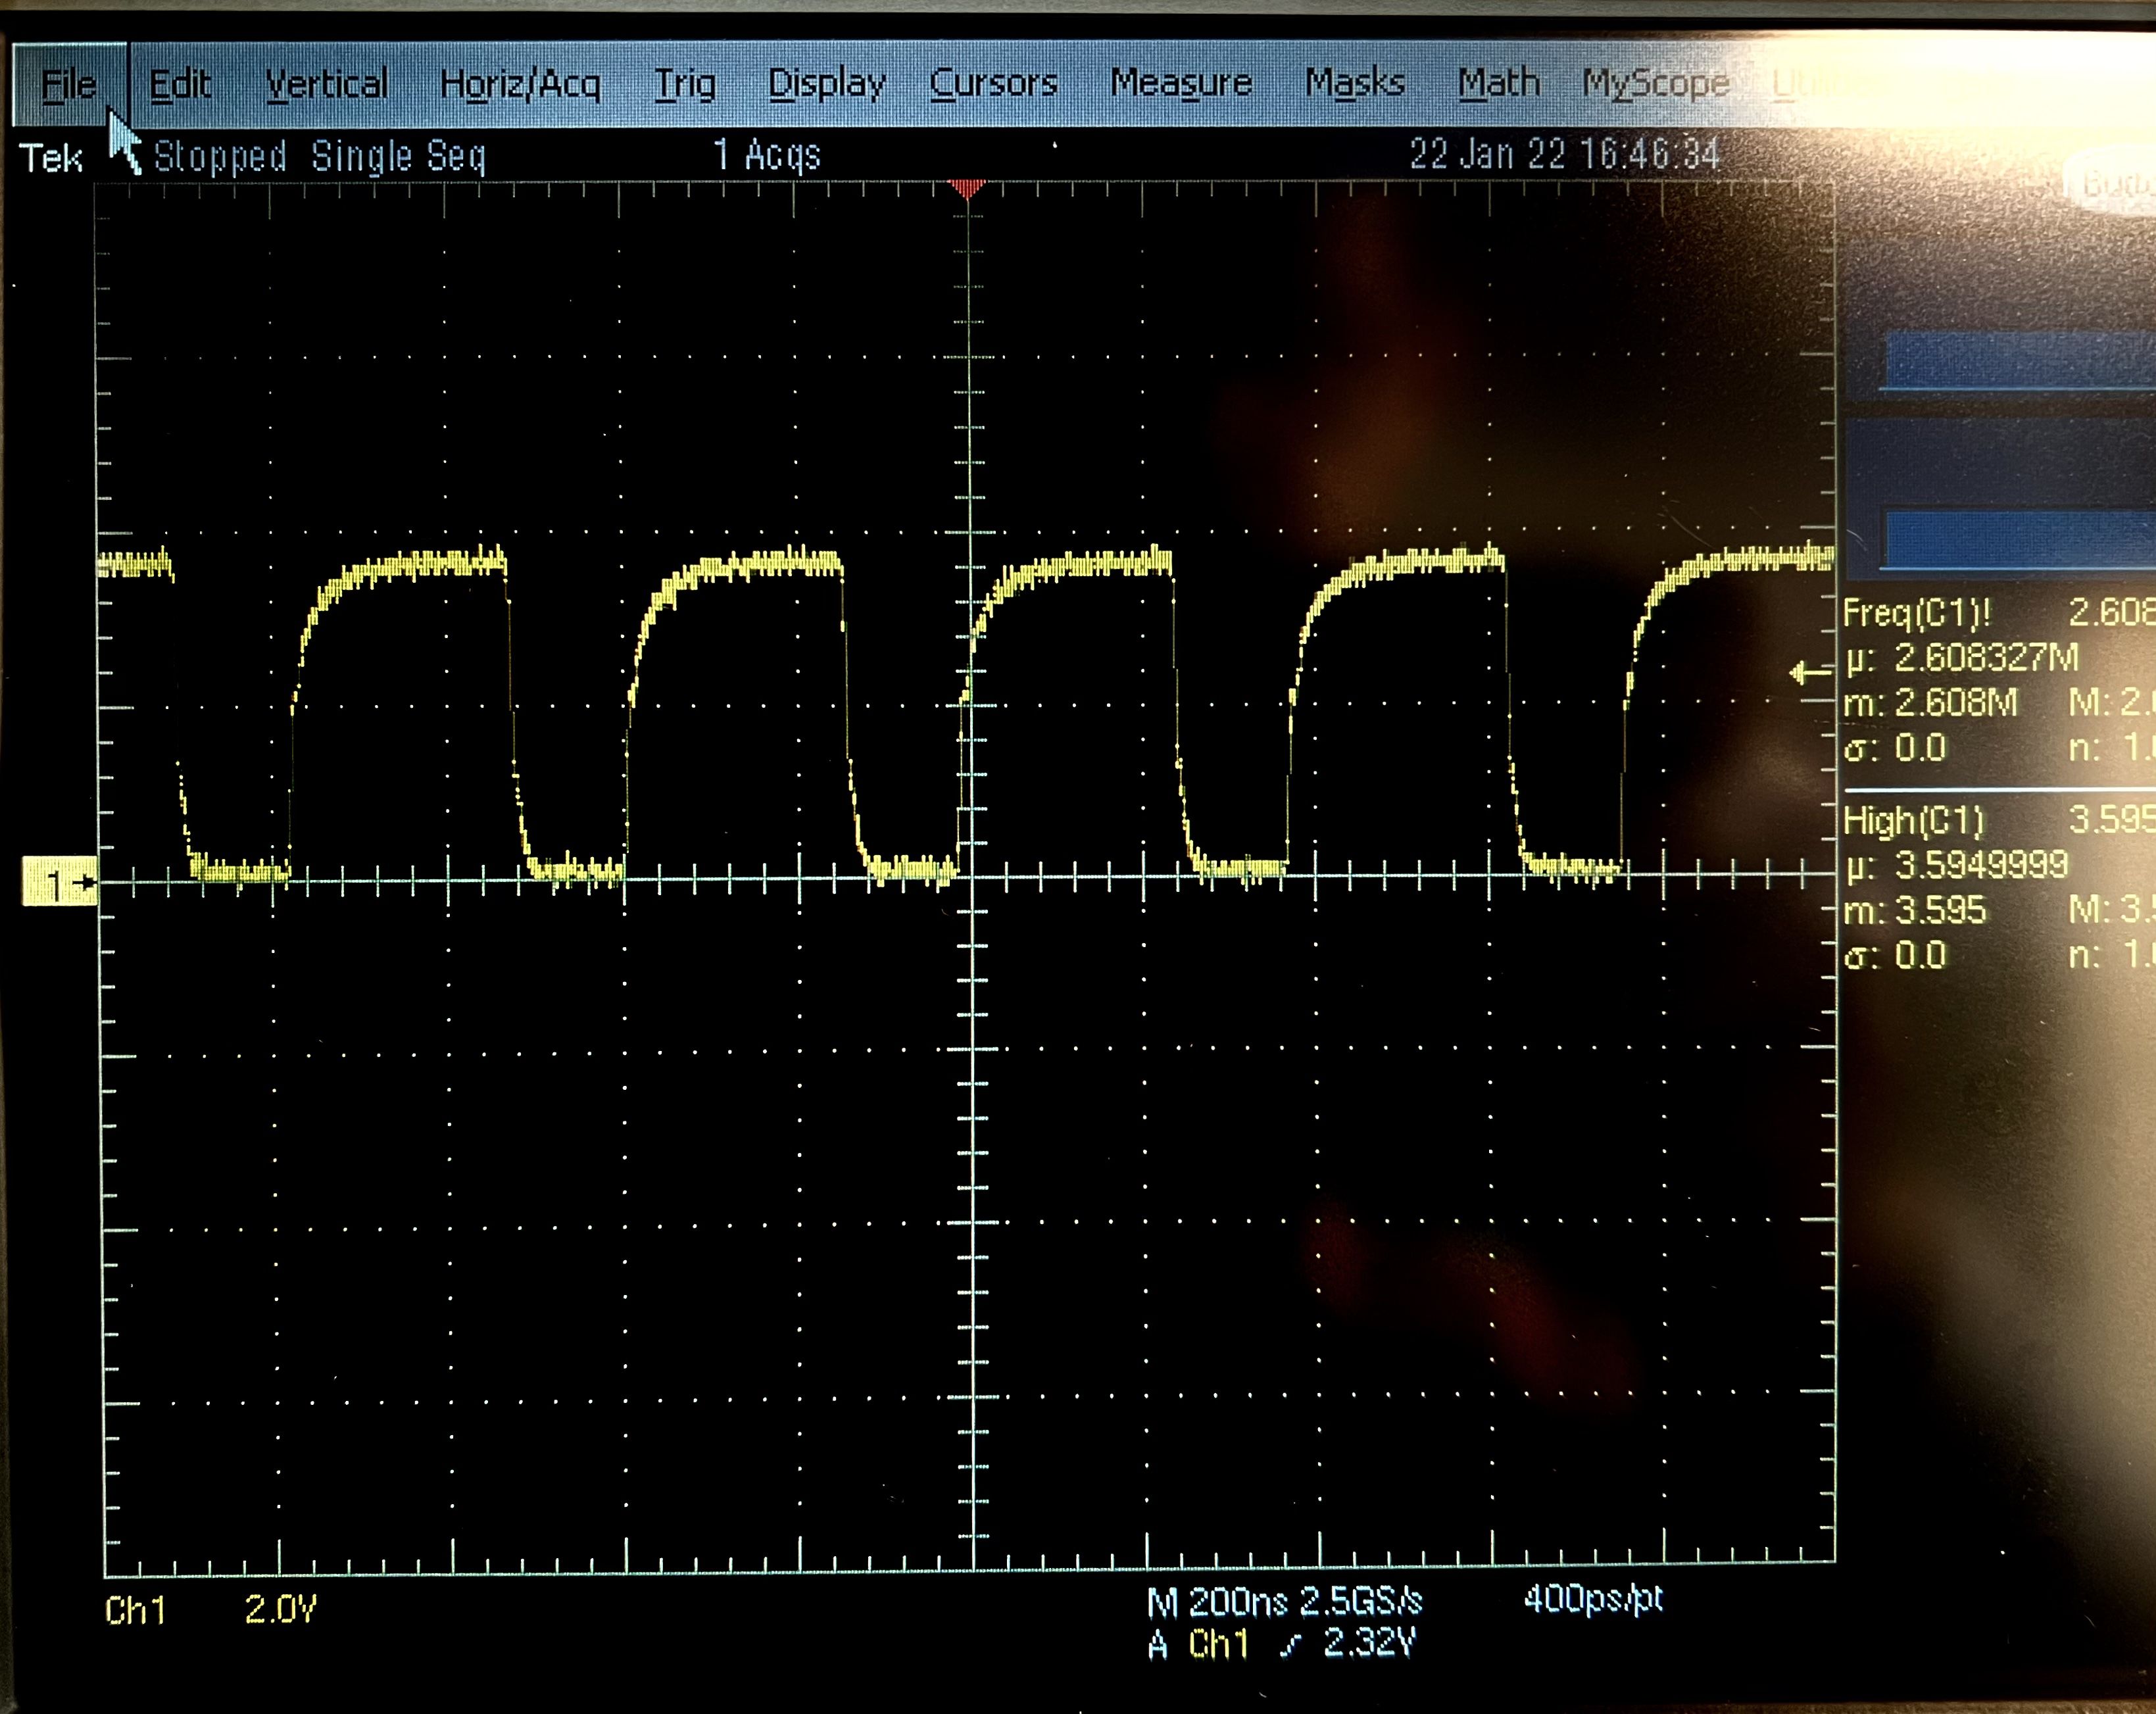Click the Tek logo
The width and height of the screenshot is (2156, 1714).
[51, 159]
